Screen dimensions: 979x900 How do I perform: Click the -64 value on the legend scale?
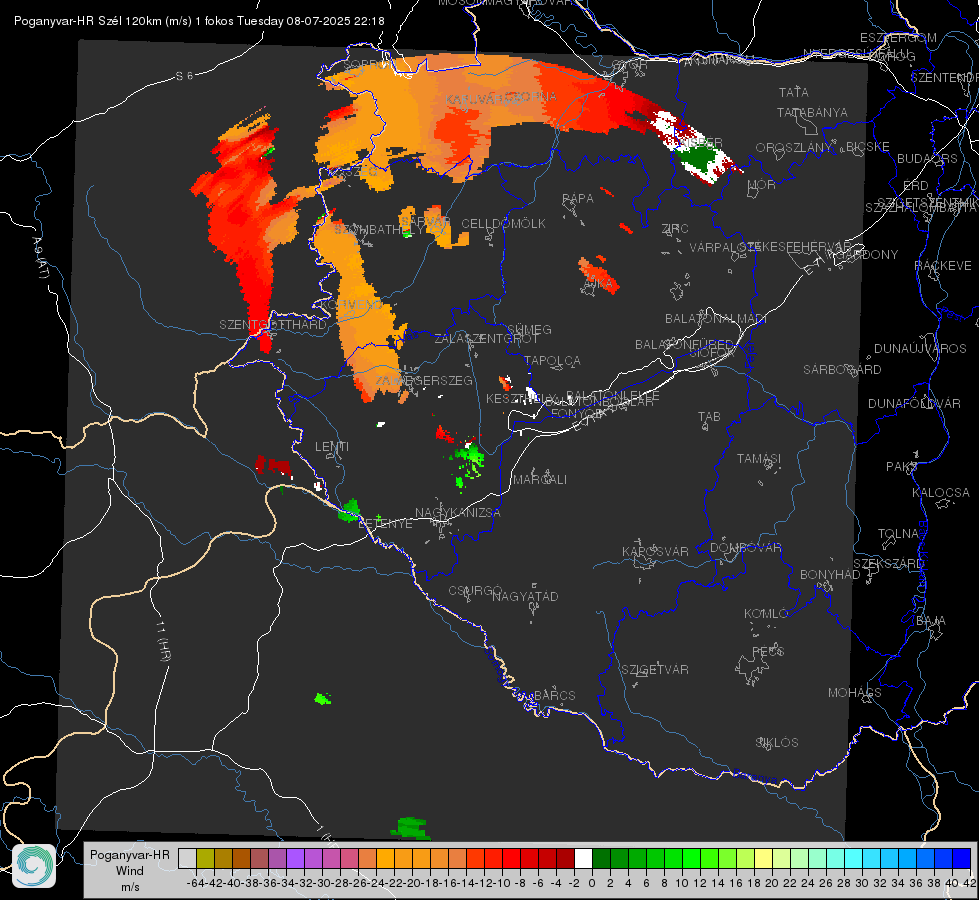(x=195, y=883)
